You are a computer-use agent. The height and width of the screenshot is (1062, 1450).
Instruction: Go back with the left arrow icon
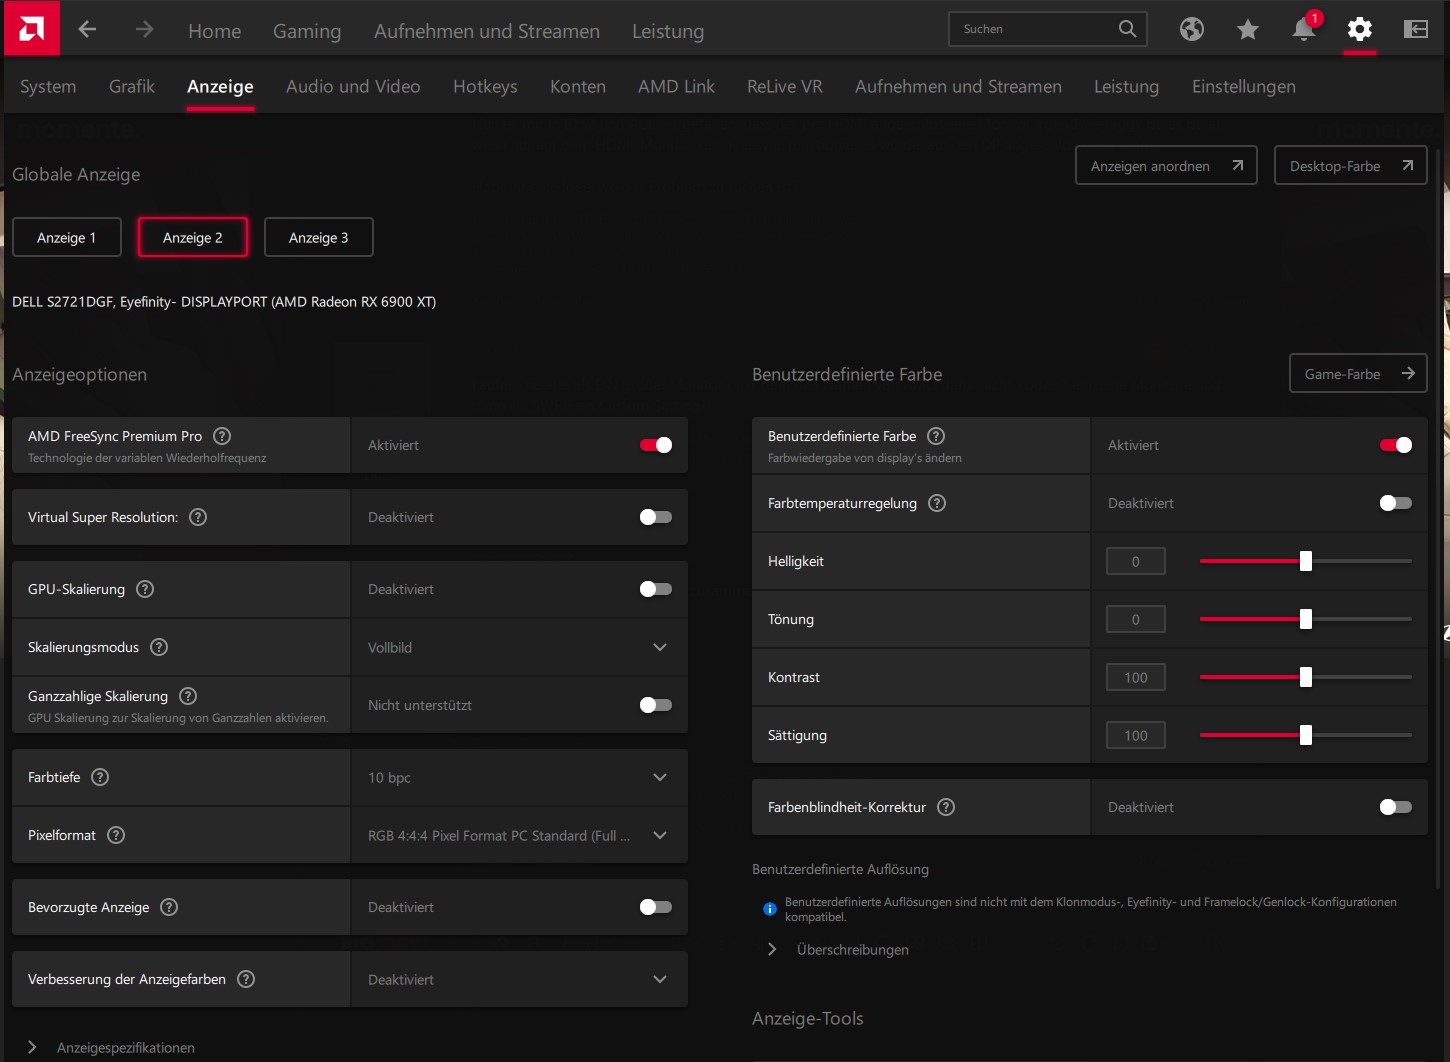87,29
